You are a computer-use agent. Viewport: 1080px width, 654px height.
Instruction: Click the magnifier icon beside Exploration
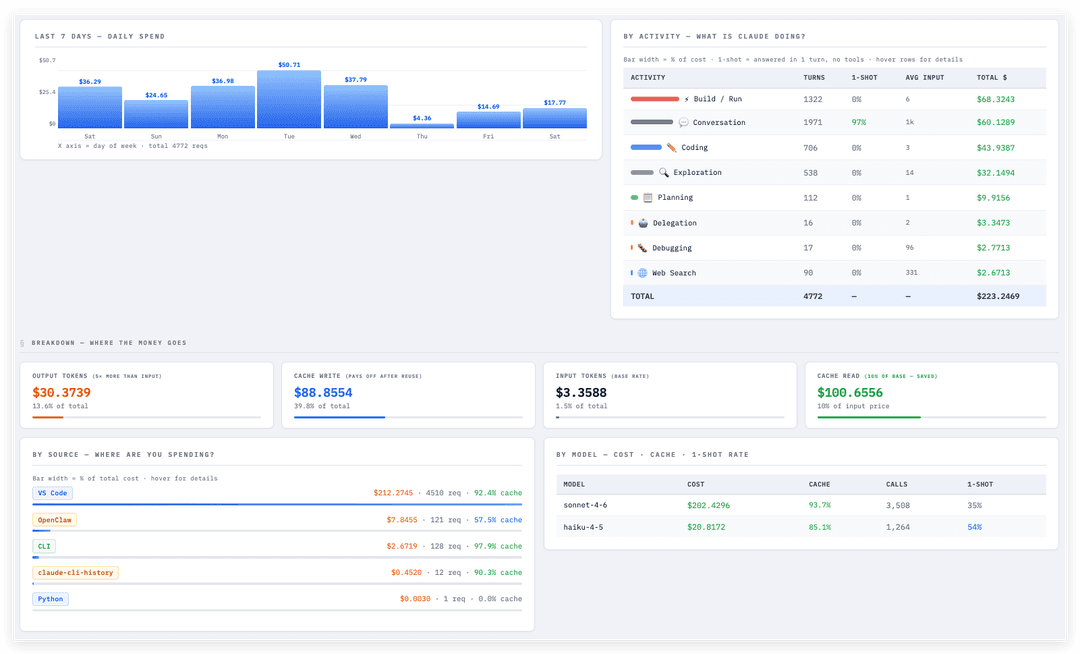(x=664, y=172)
